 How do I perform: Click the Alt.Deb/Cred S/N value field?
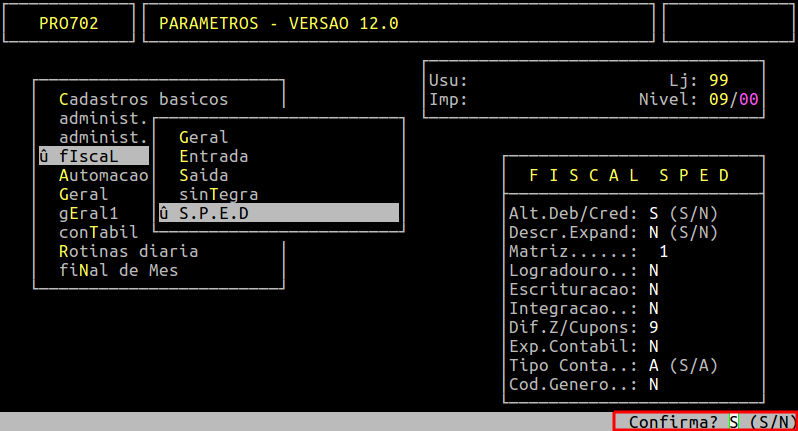point(653,213)
